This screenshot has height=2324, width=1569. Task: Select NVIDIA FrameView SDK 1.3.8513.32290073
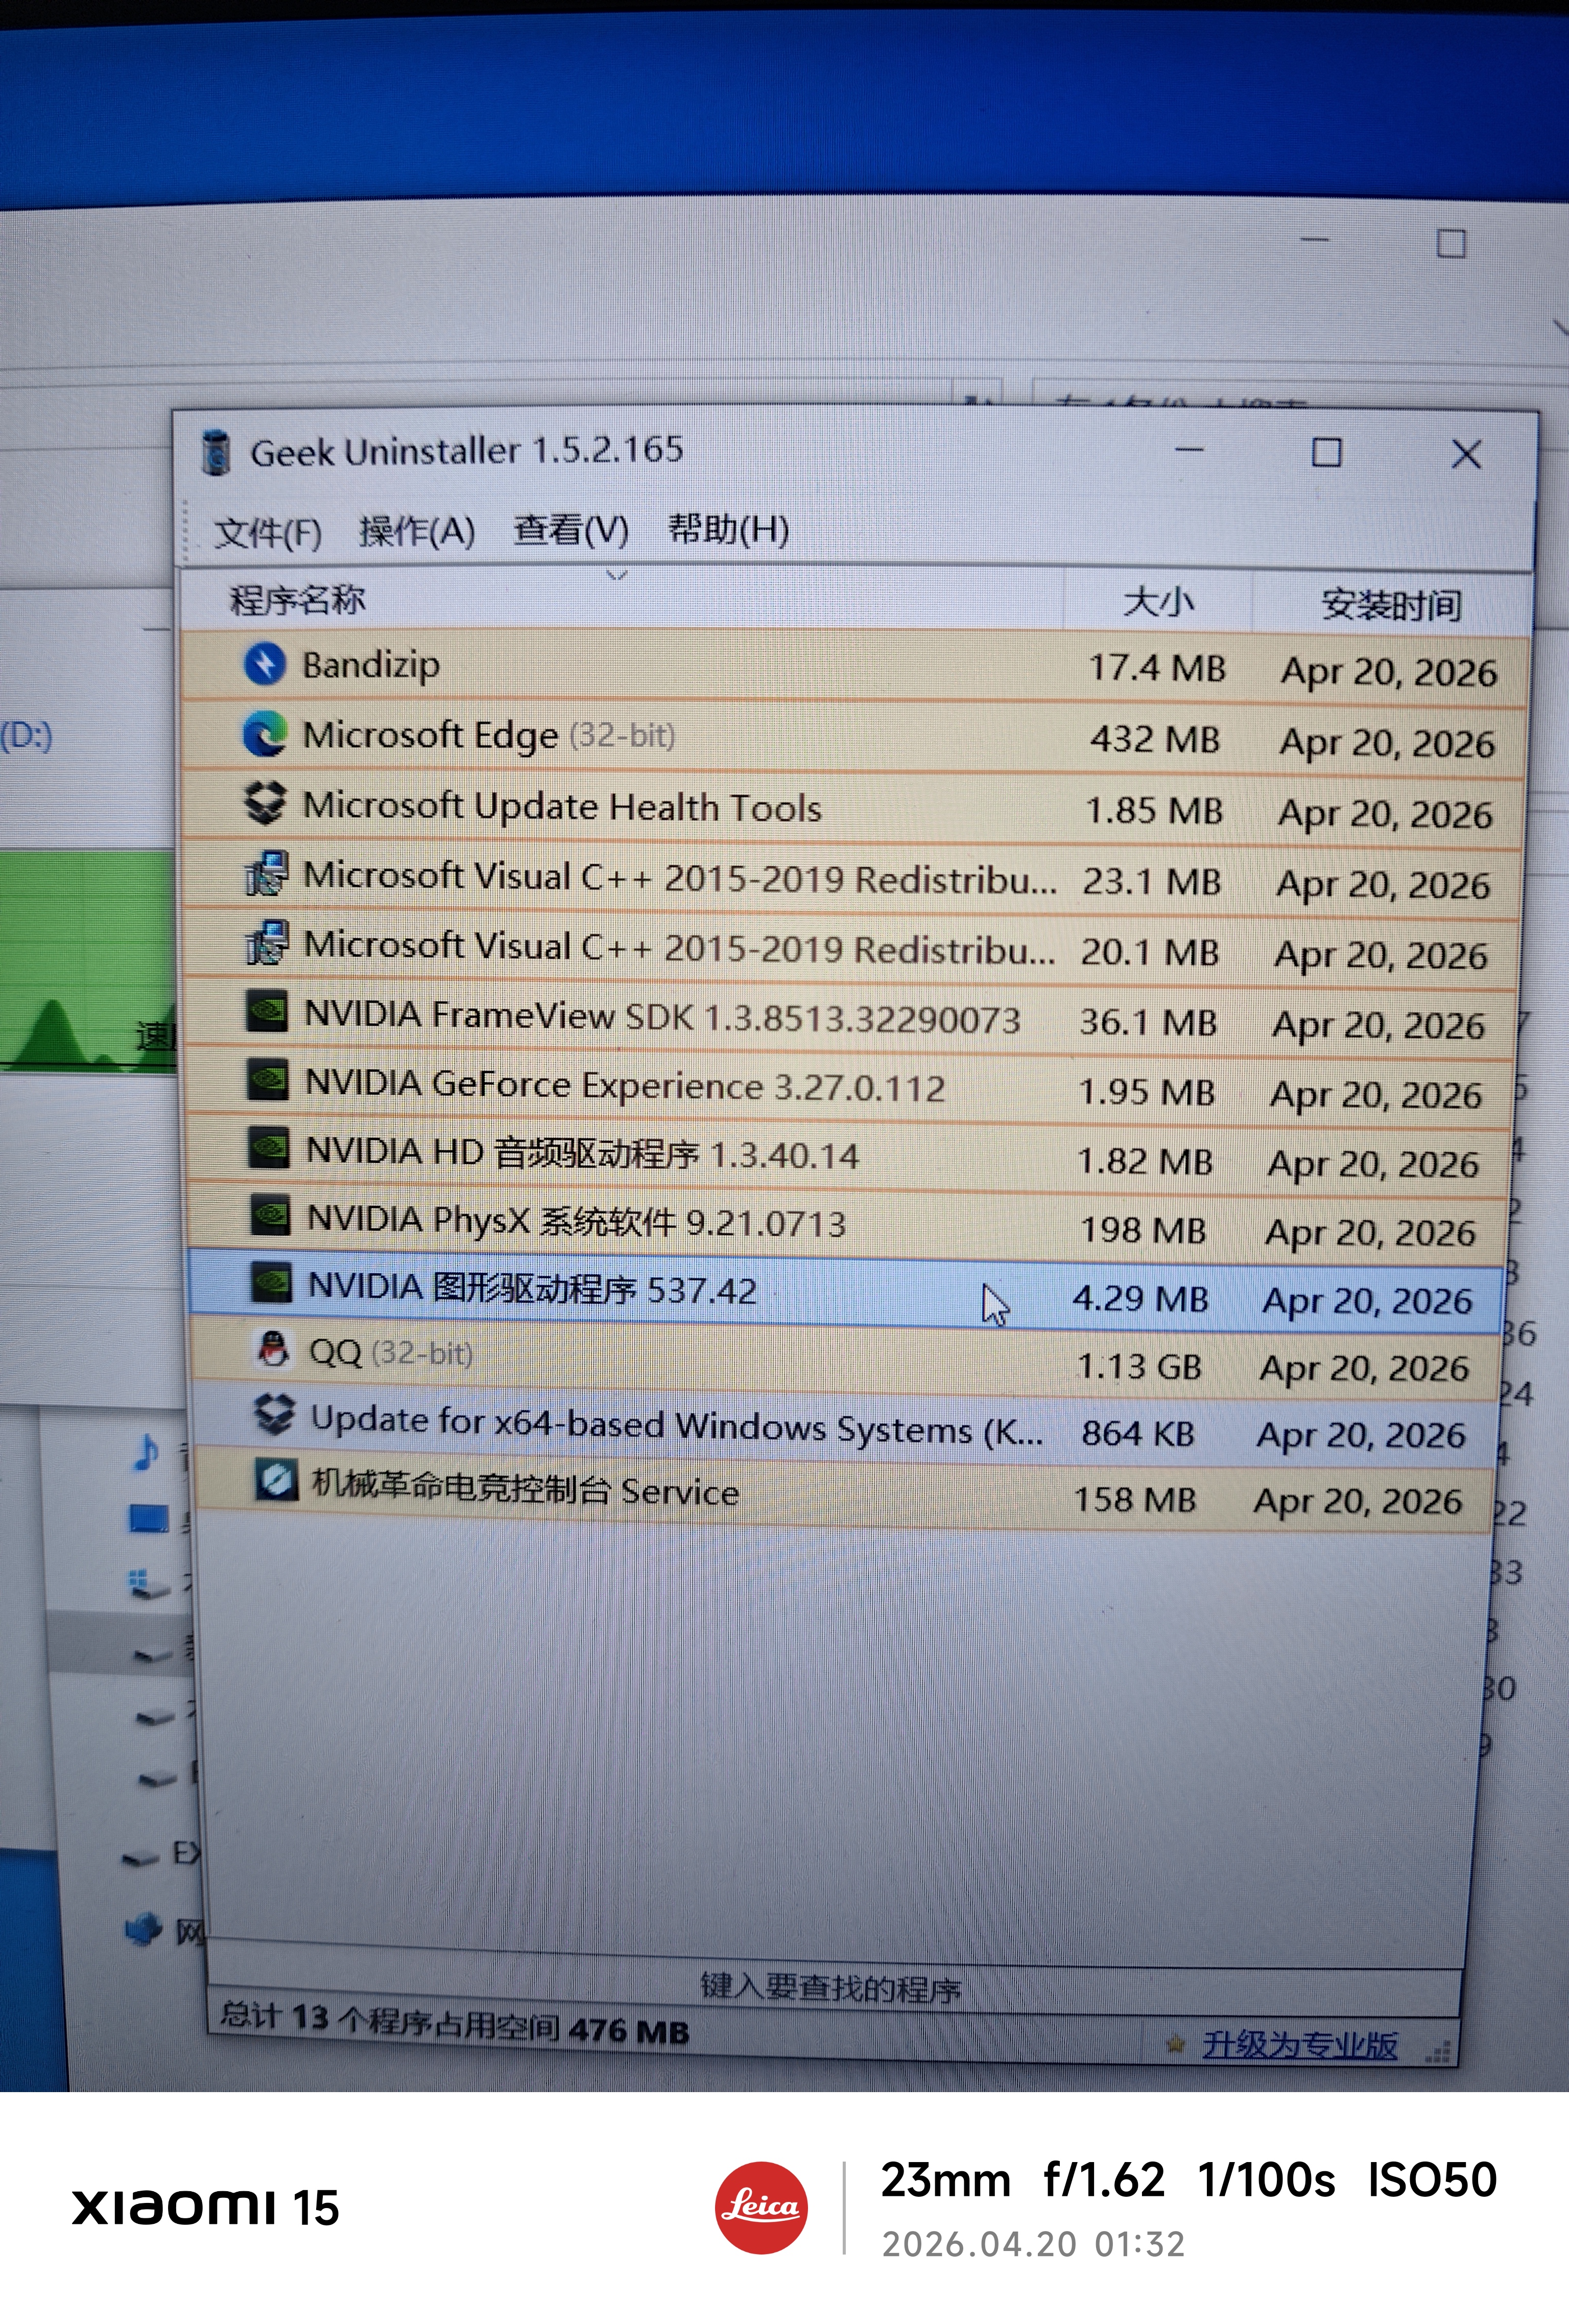coord(662,1016)
